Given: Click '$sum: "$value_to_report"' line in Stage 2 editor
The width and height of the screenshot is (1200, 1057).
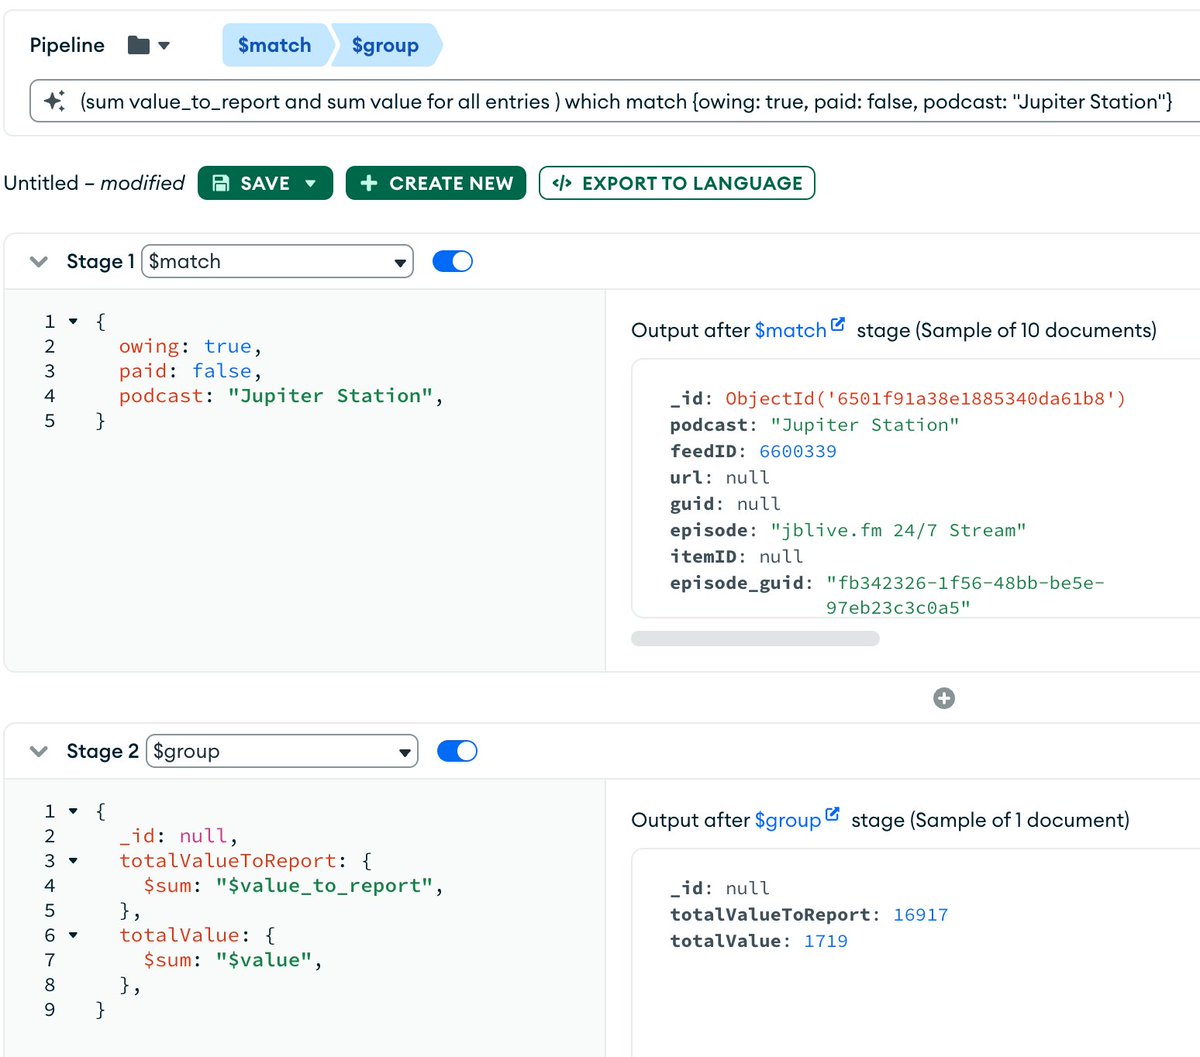Looking at the screenshot, I should pos(293,885).
